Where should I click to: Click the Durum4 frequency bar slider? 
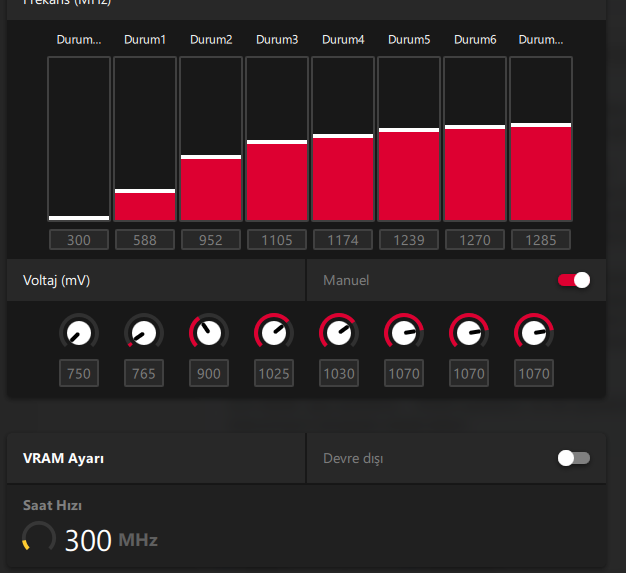[x=343, y=139]
